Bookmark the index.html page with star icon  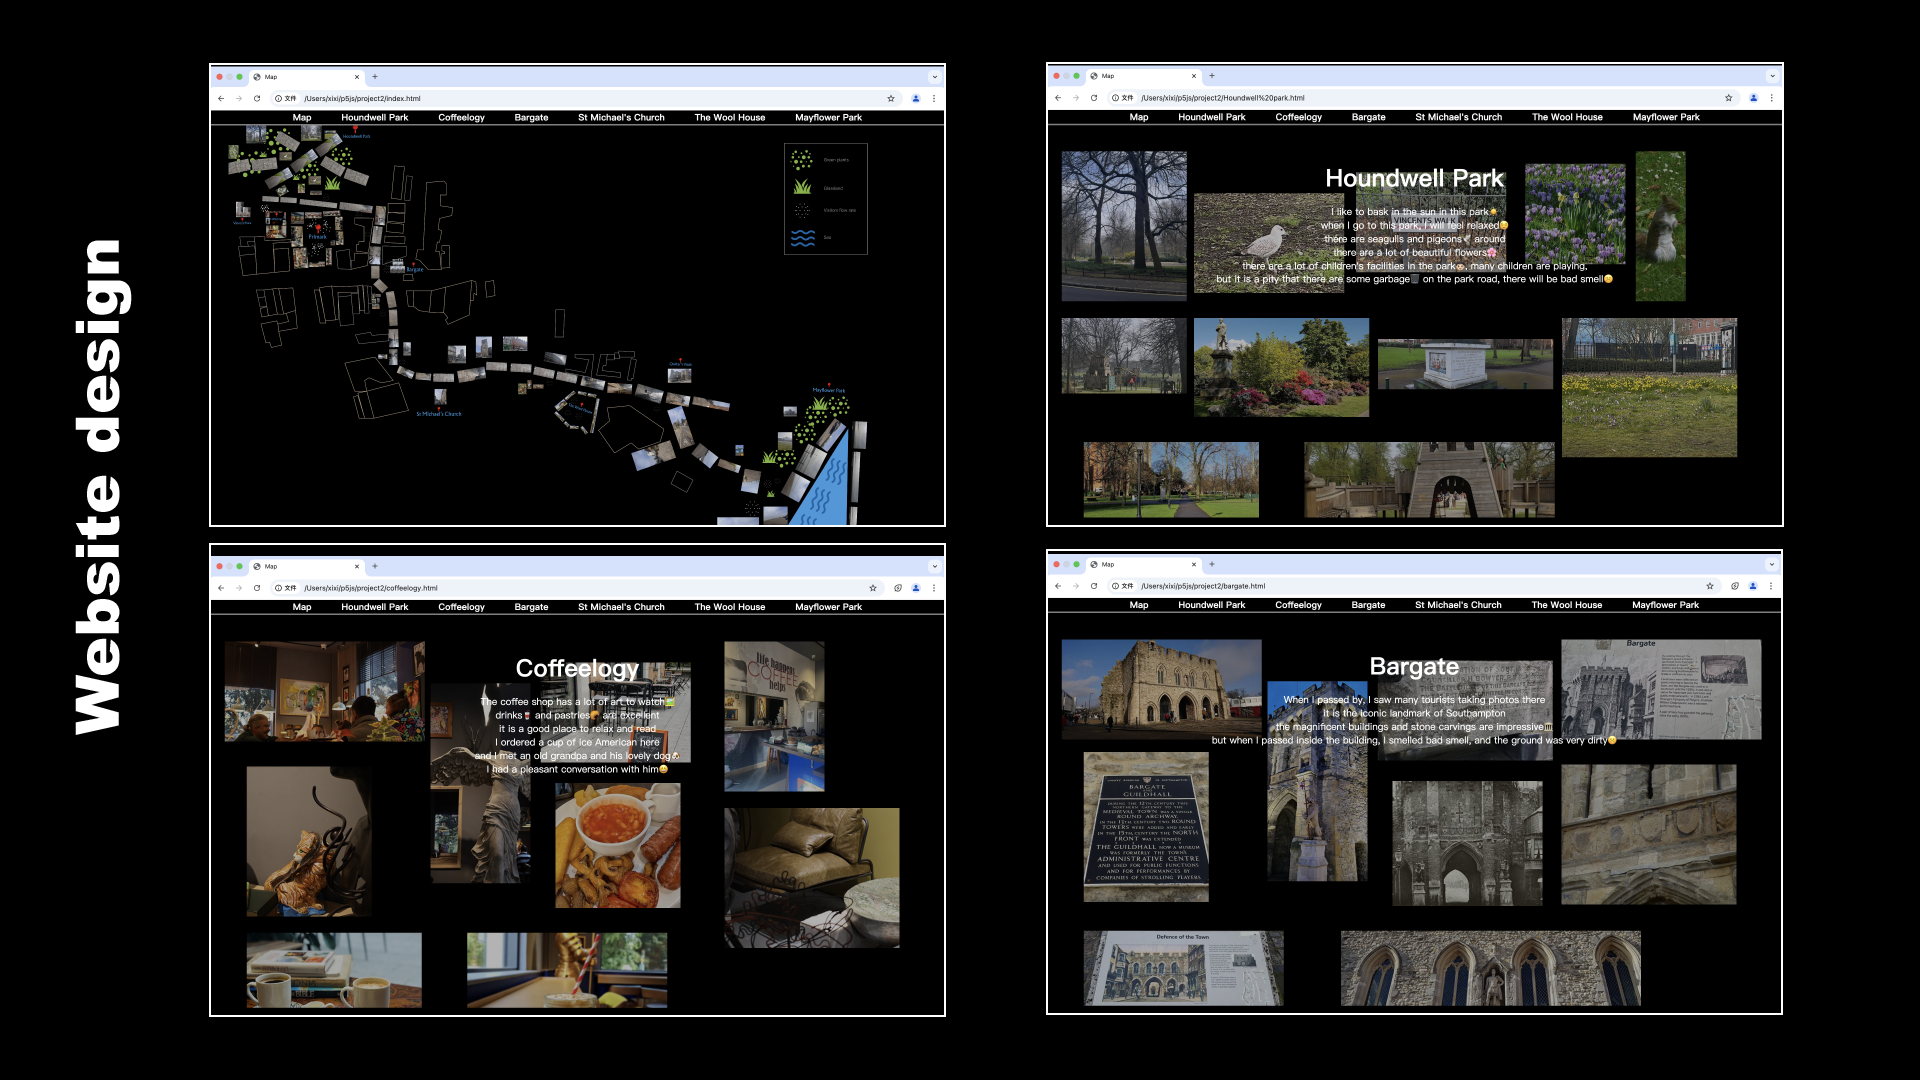pyautogui.click(x=891, y=99)
